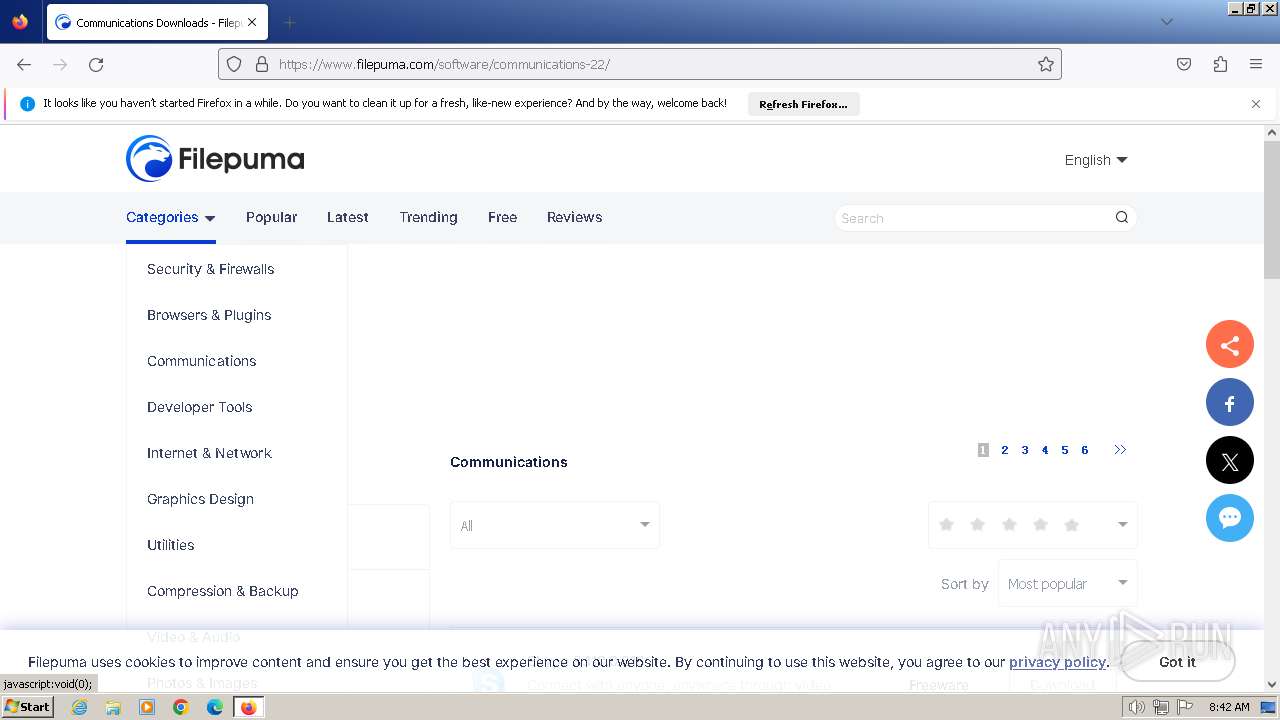Go to page 4 of results

click(x=1044, y=450)
